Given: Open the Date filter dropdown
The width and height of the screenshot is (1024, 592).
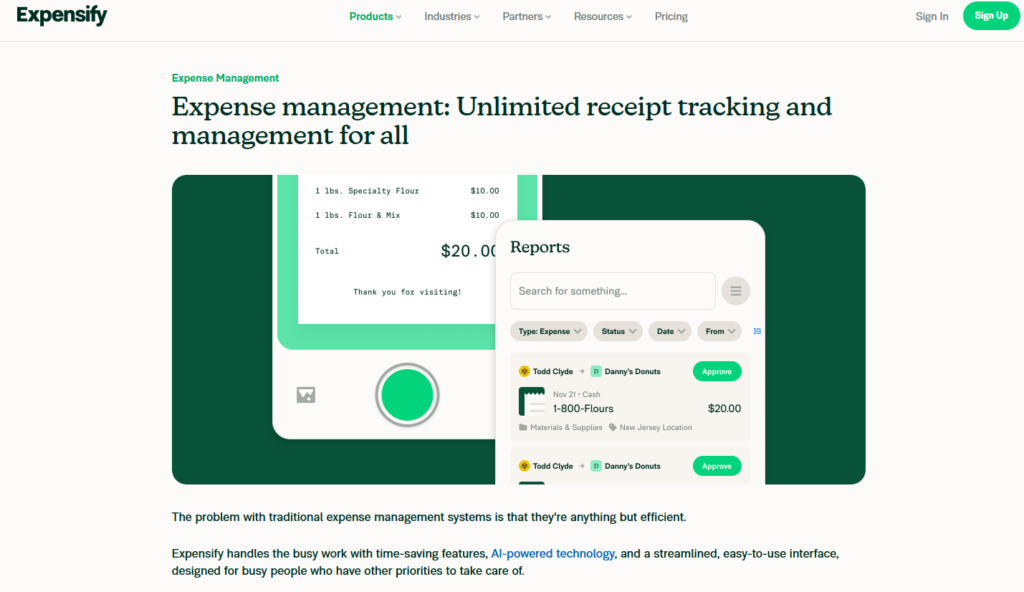Looking at the screenshot, I should pyautogui.click(x=670, y=331).
